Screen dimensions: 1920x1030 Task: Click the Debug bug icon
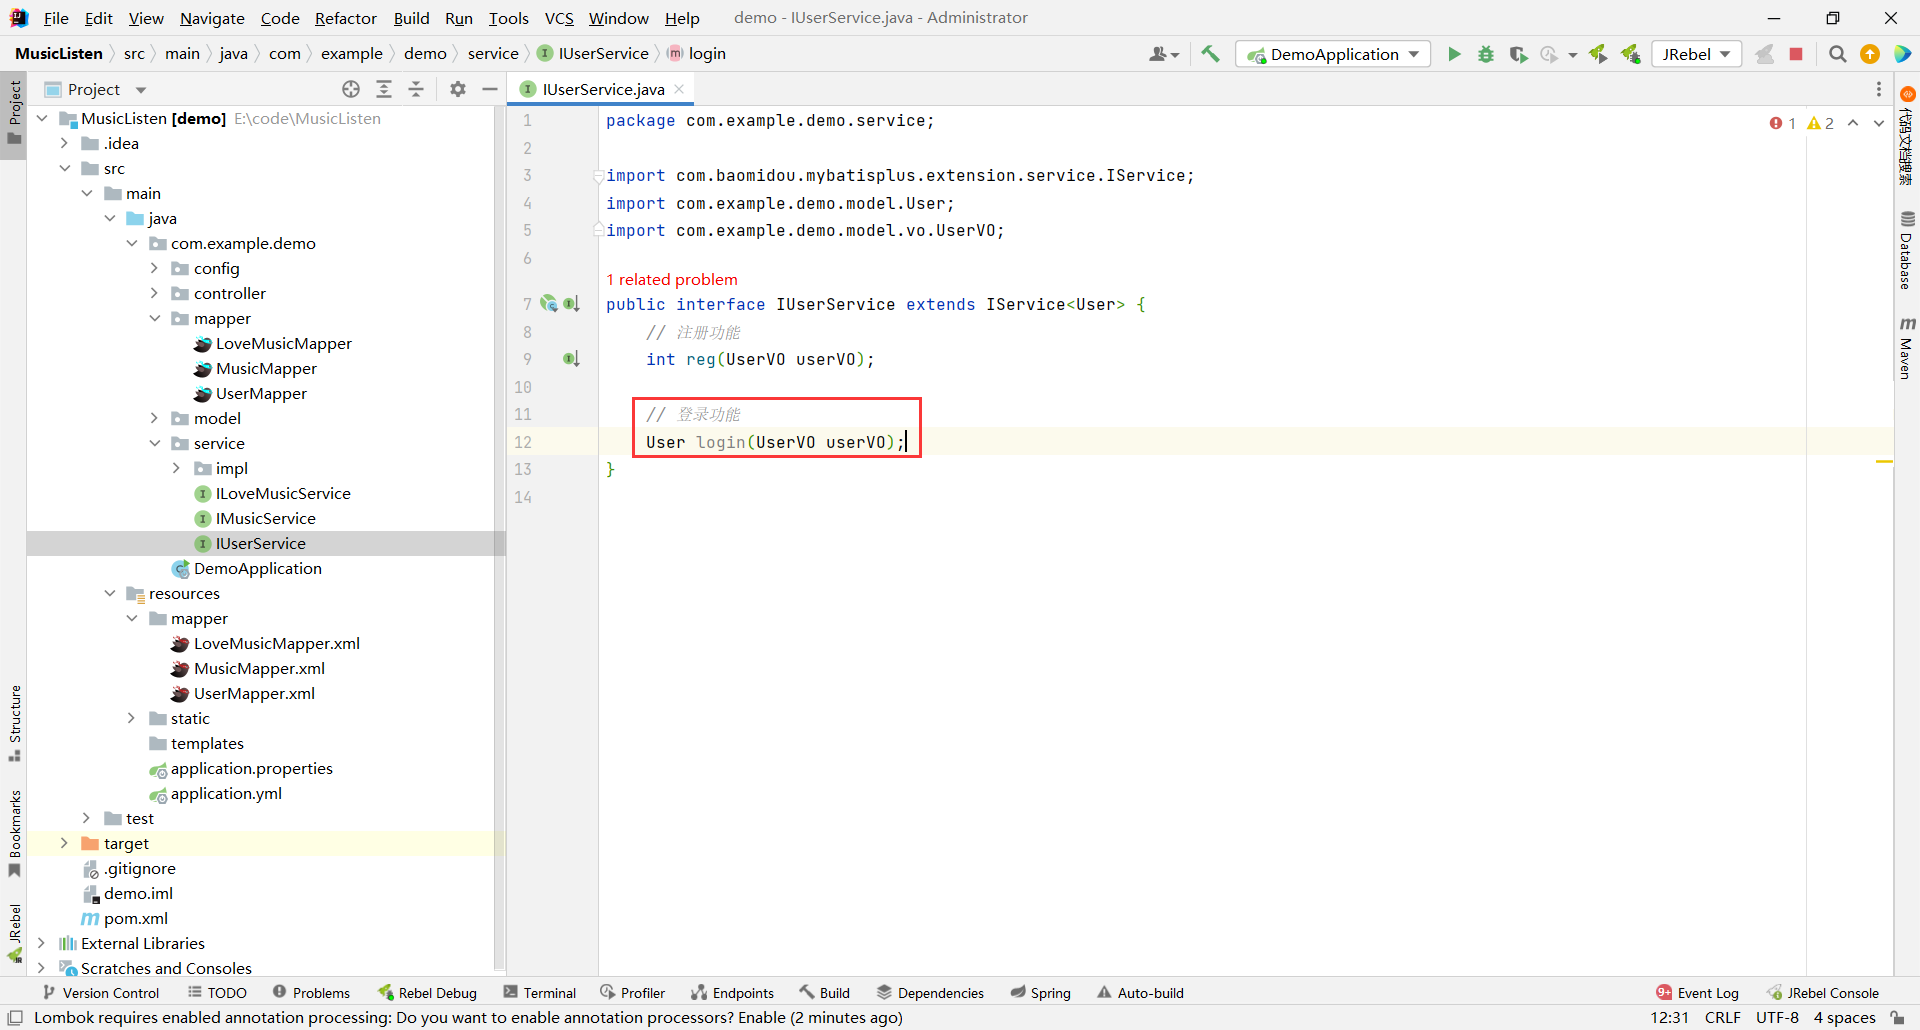[1486, 54]
